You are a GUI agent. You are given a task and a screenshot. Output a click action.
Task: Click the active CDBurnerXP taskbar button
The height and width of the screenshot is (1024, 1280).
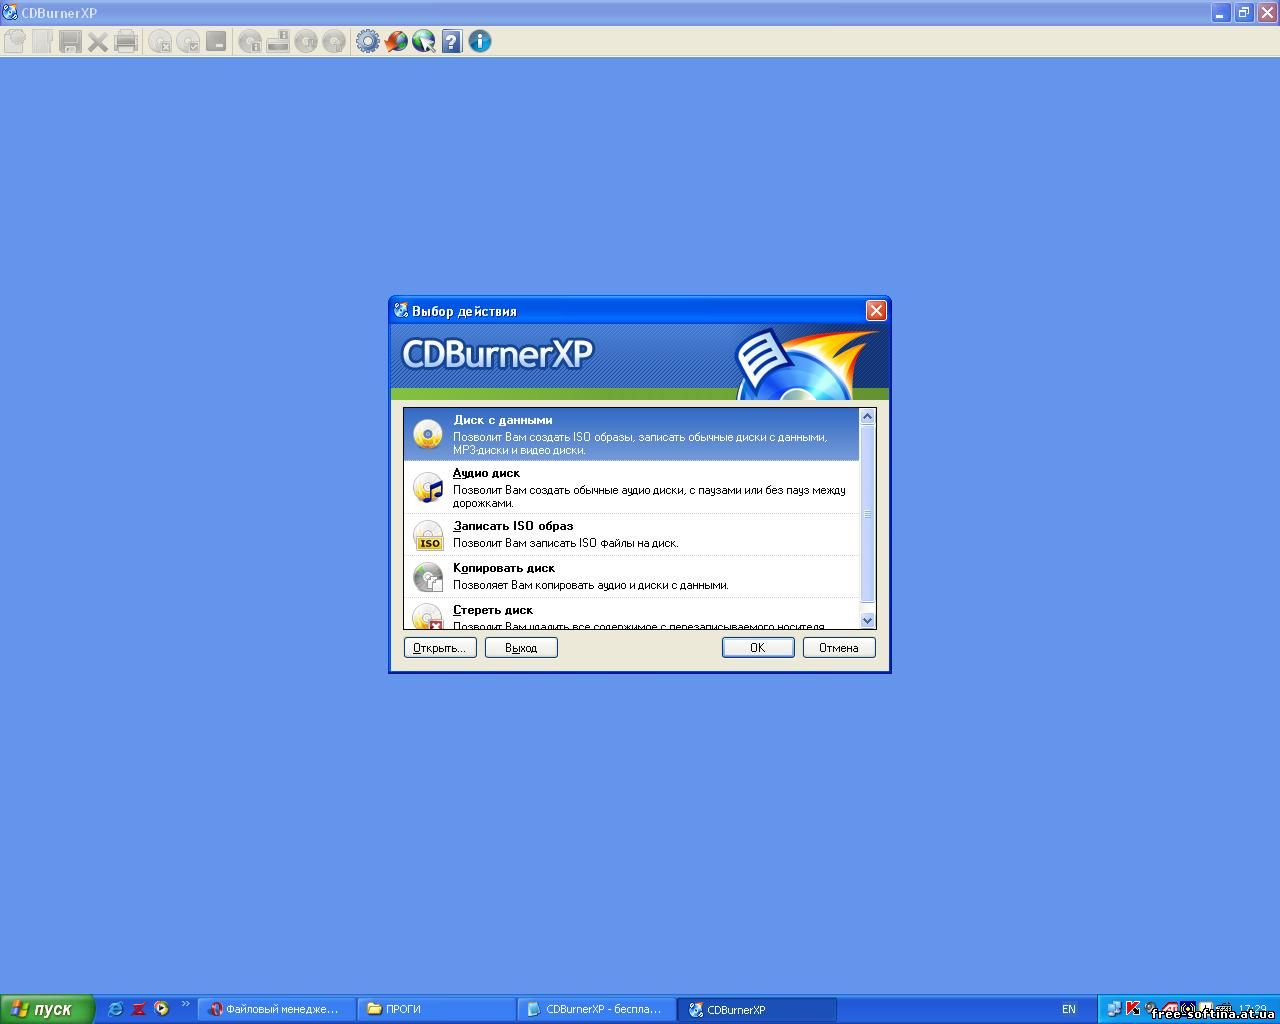(x=757, y=1009)
